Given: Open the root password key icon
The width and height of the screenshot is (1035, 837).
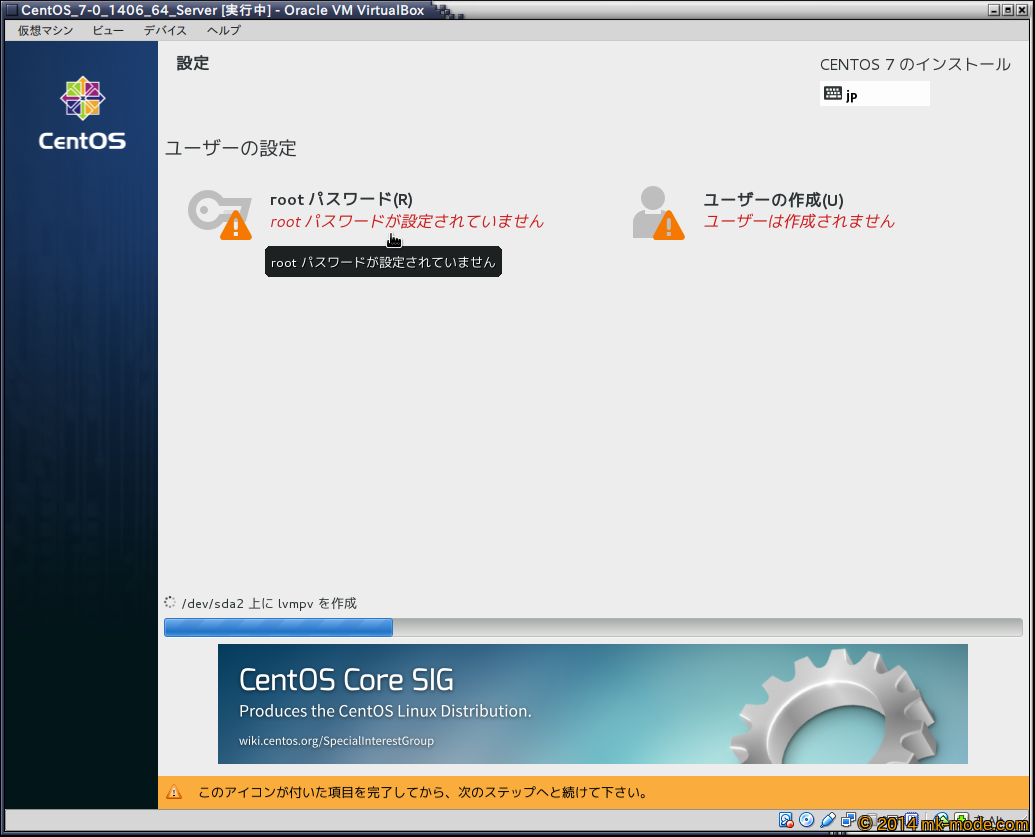Looking at the screenshot, I should click(210, 212).
